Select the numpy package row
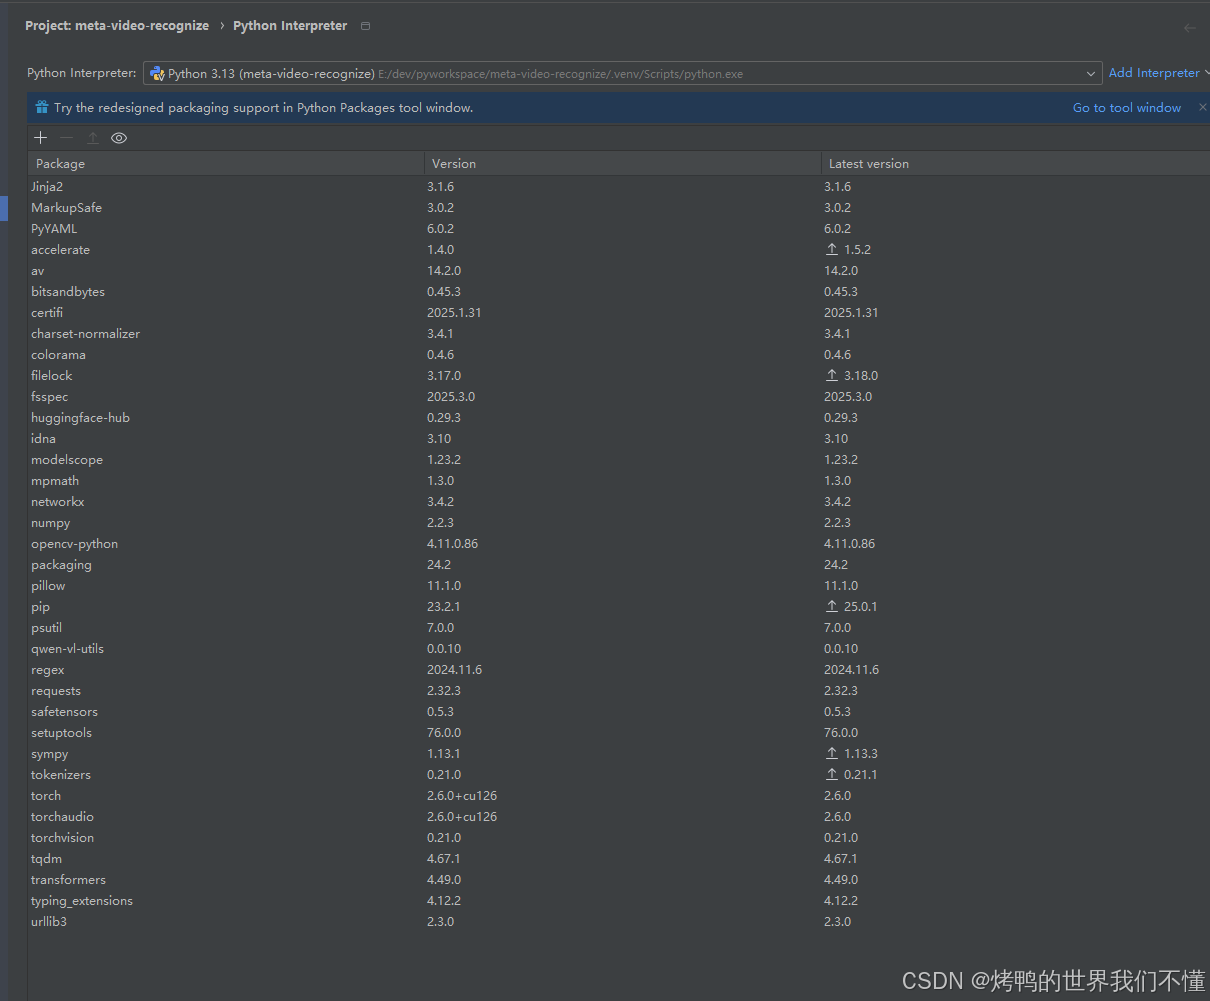Image resolution: width=1210 pixels, height=1001 pixels. click(619, 523)
